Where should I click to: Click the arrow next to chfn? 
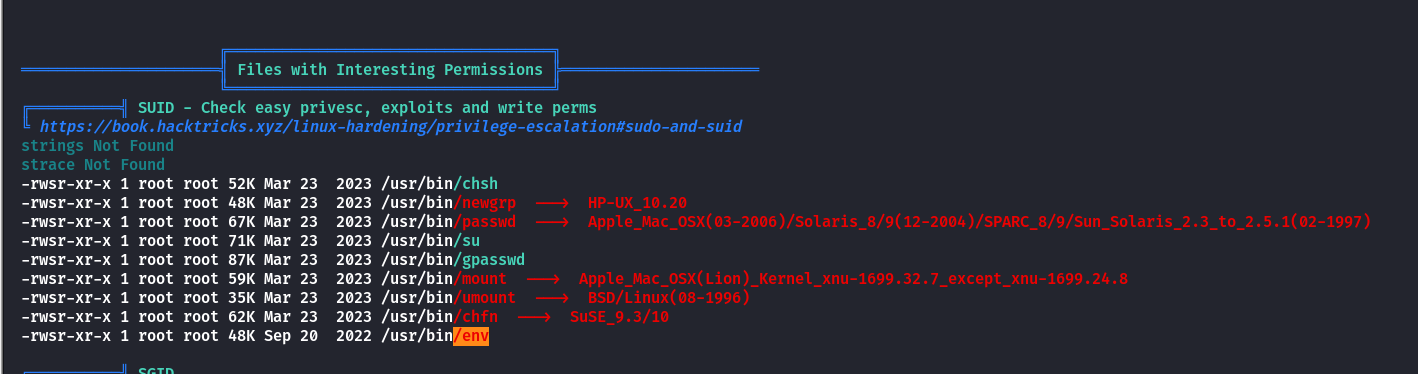(534, 317)
